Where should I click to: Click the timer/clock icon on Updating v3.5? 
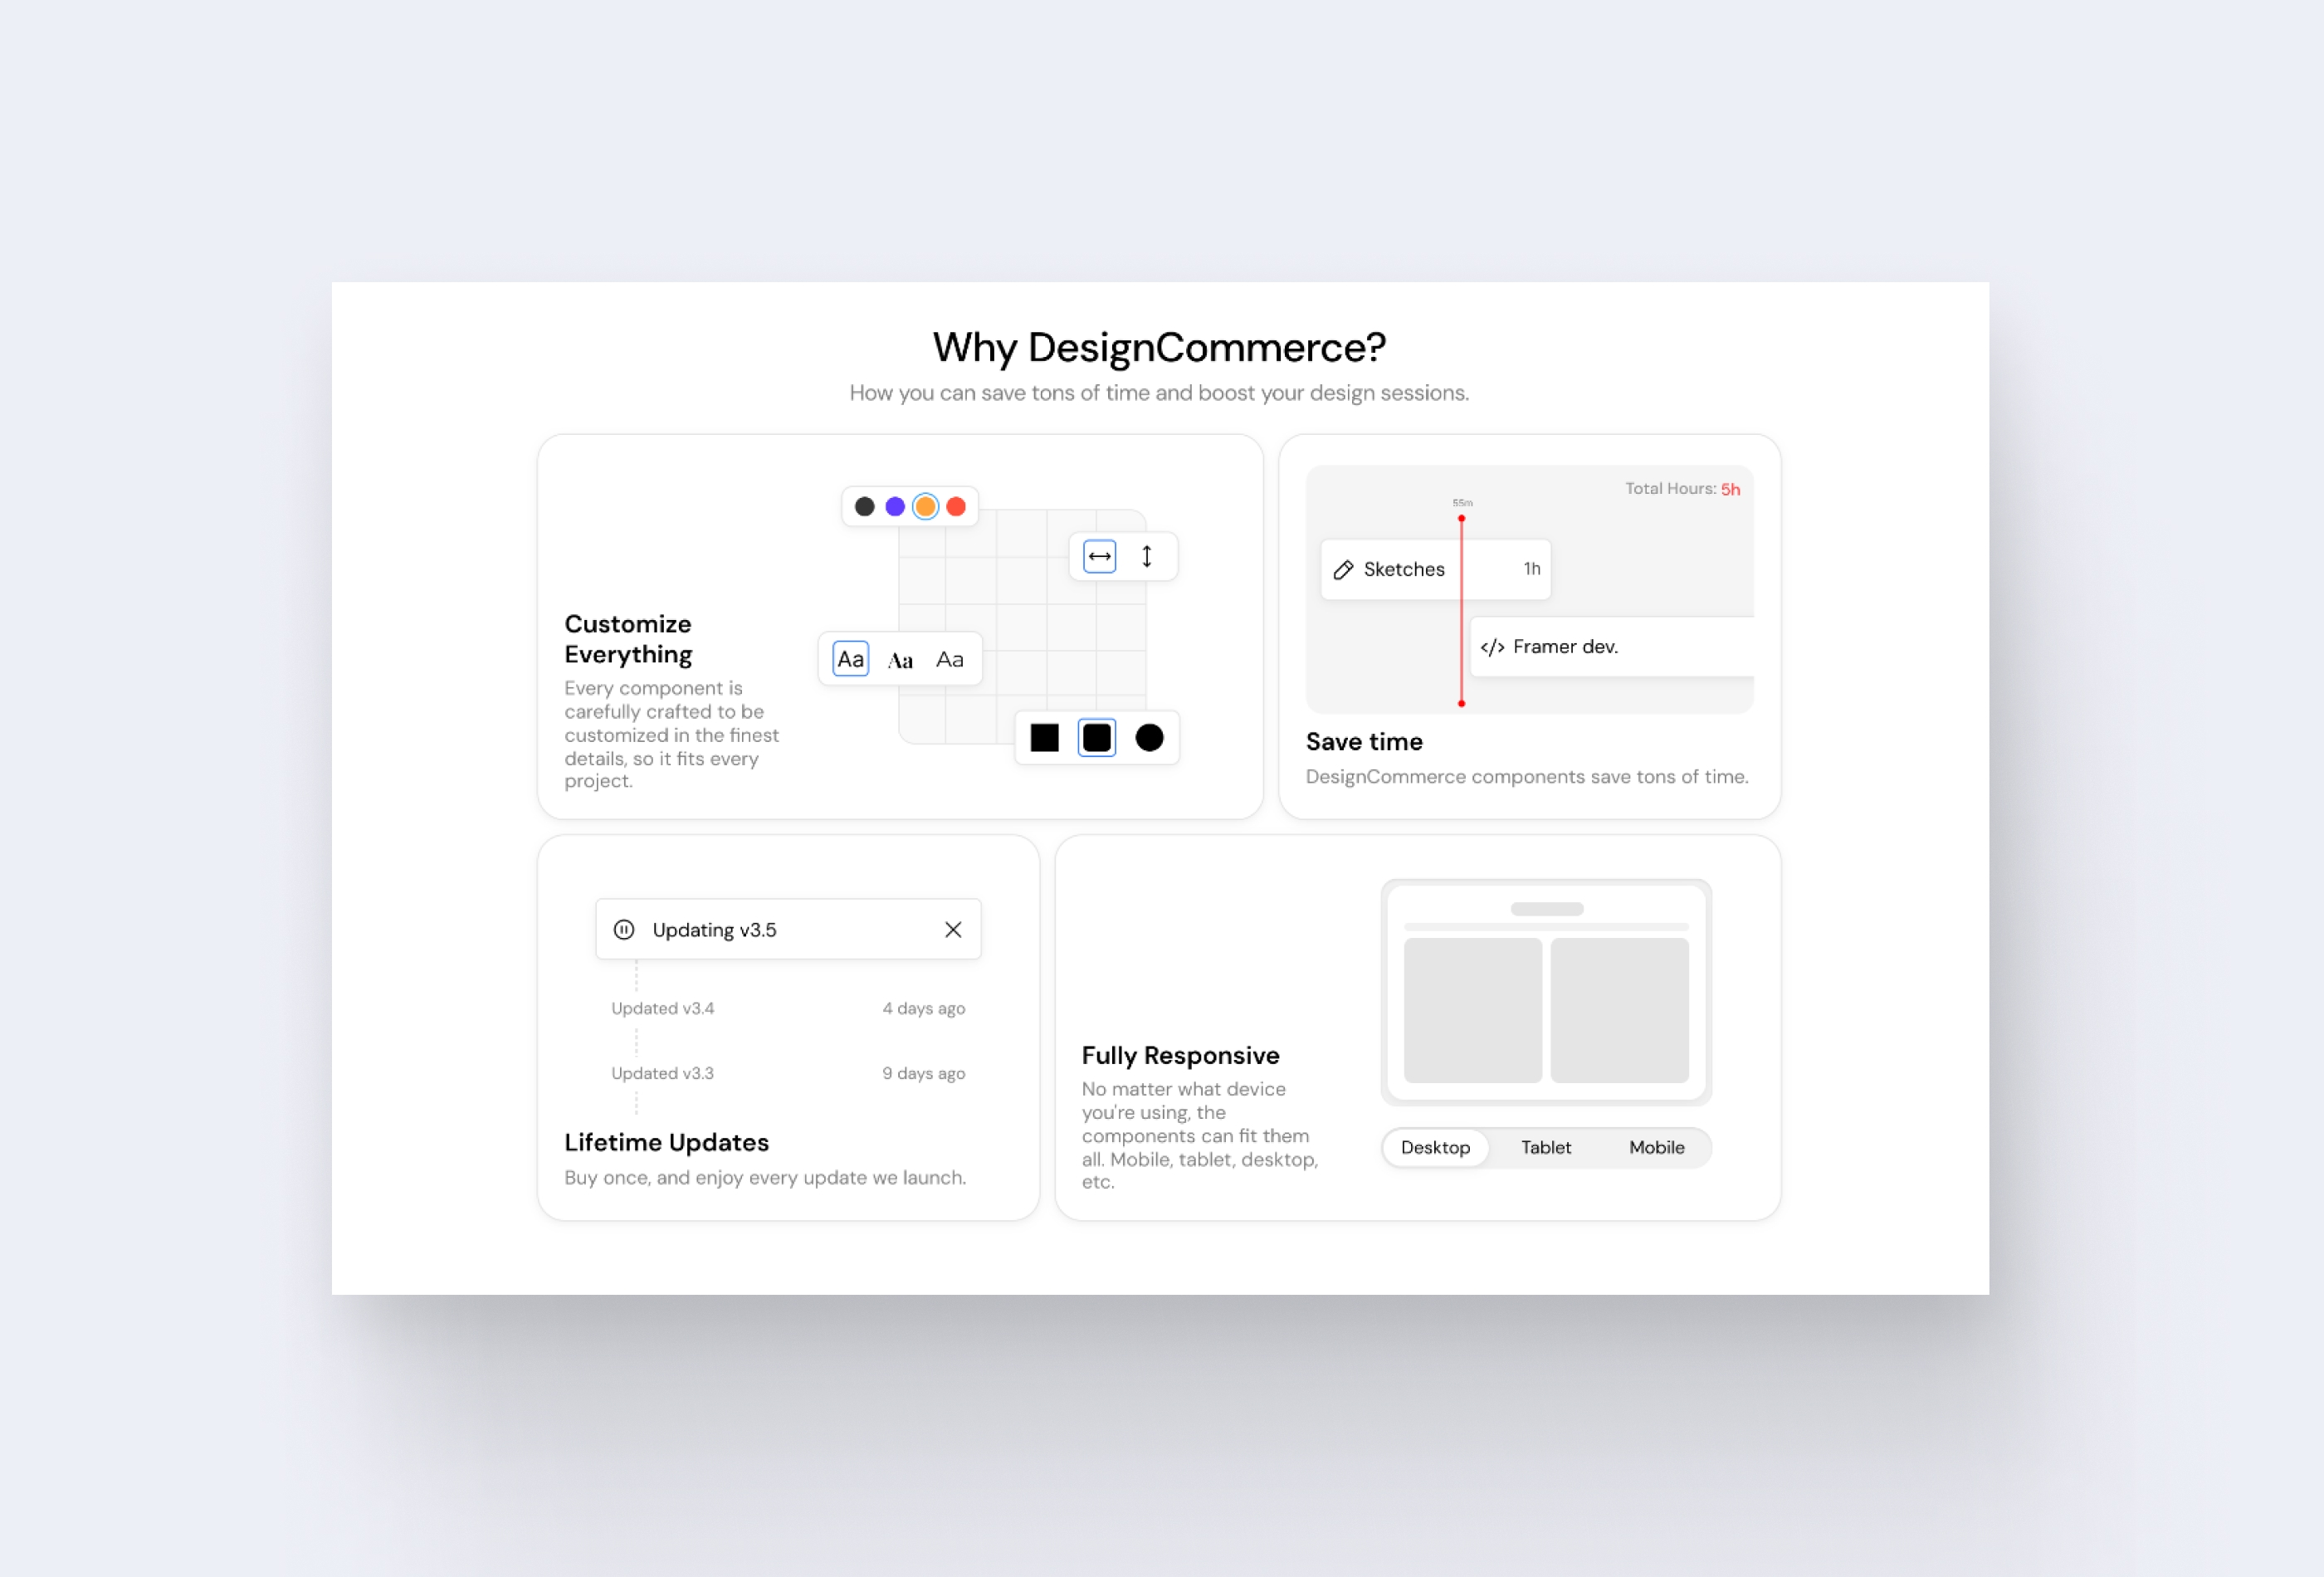[x=622, y=930]
